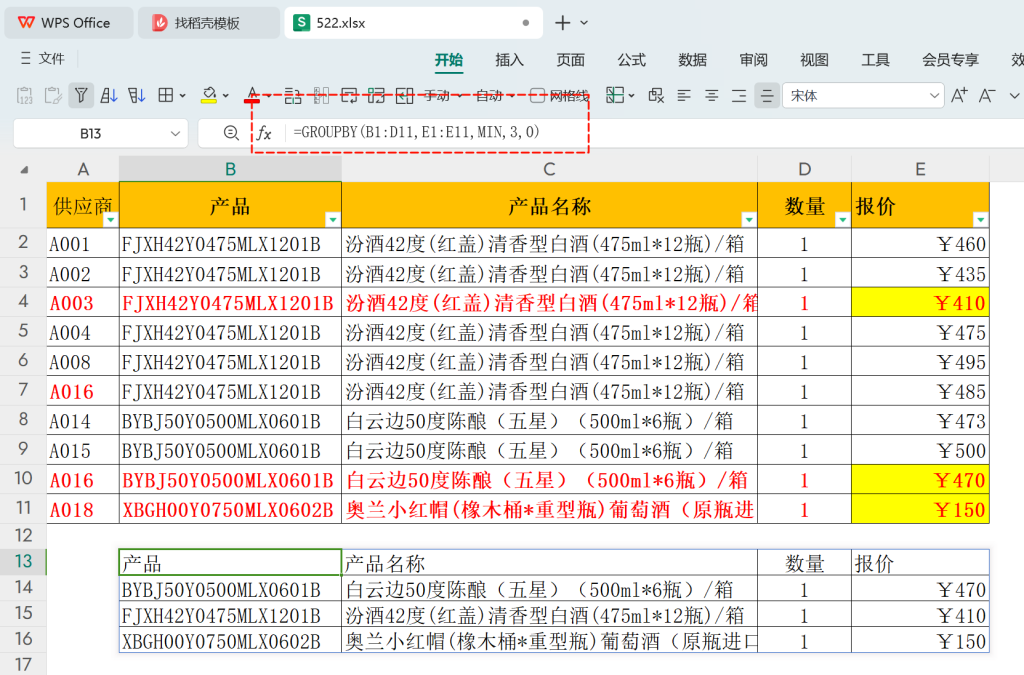Screen dimensions: 1024x675
Task: Open the 数据 ribbon tab
Action: pyautogui.click(x=692, y=60)
